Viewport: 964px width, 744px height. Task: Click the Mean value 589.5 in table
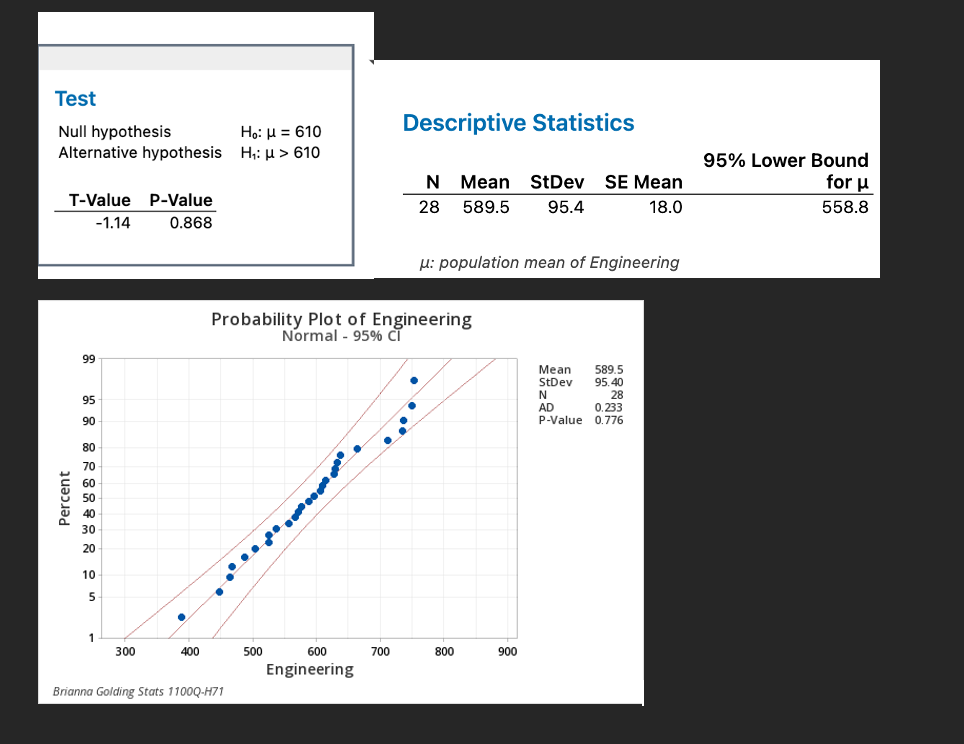point(485,207)
